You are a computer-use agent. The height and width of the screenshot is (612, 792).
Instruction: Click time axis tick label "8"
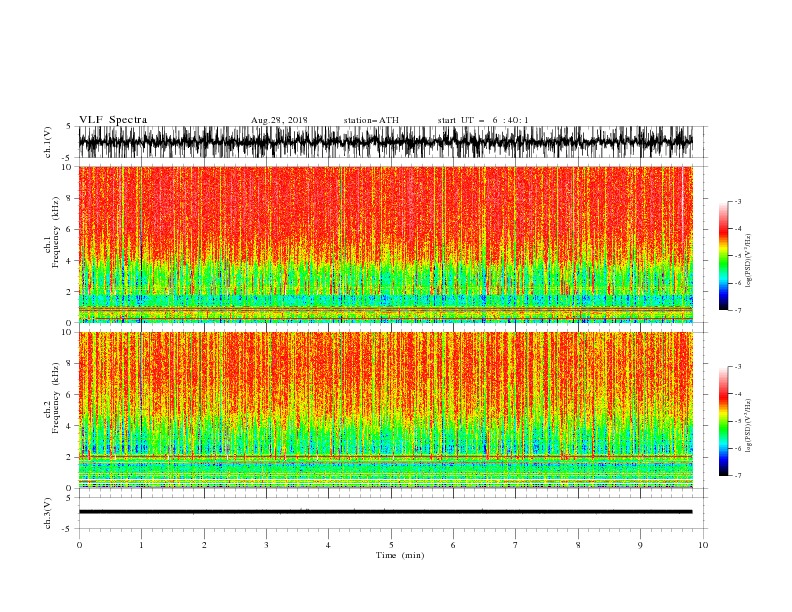coord(578,545)
